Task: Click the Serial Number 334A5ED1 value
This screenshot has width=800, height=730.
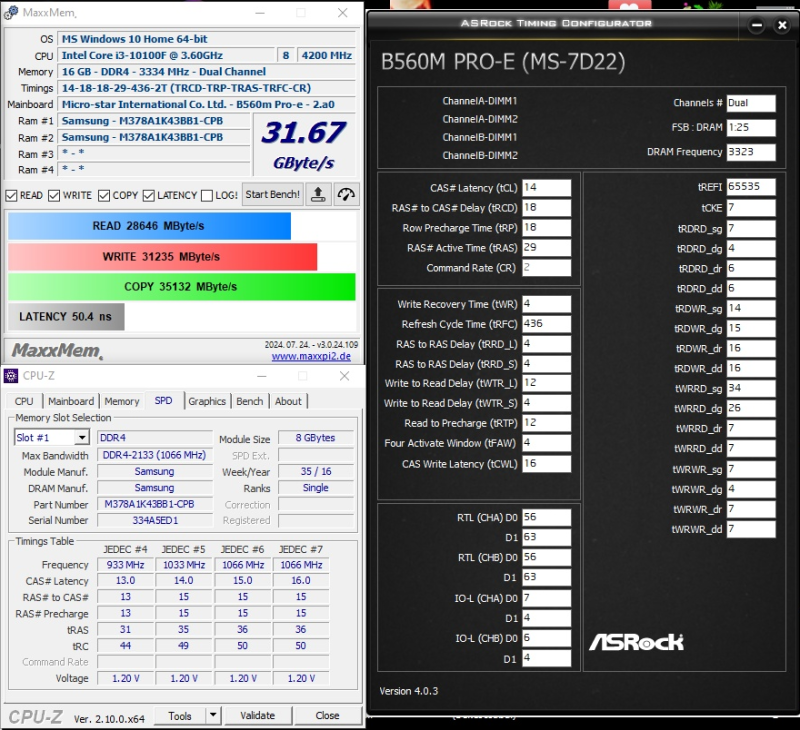Action: 155,520
